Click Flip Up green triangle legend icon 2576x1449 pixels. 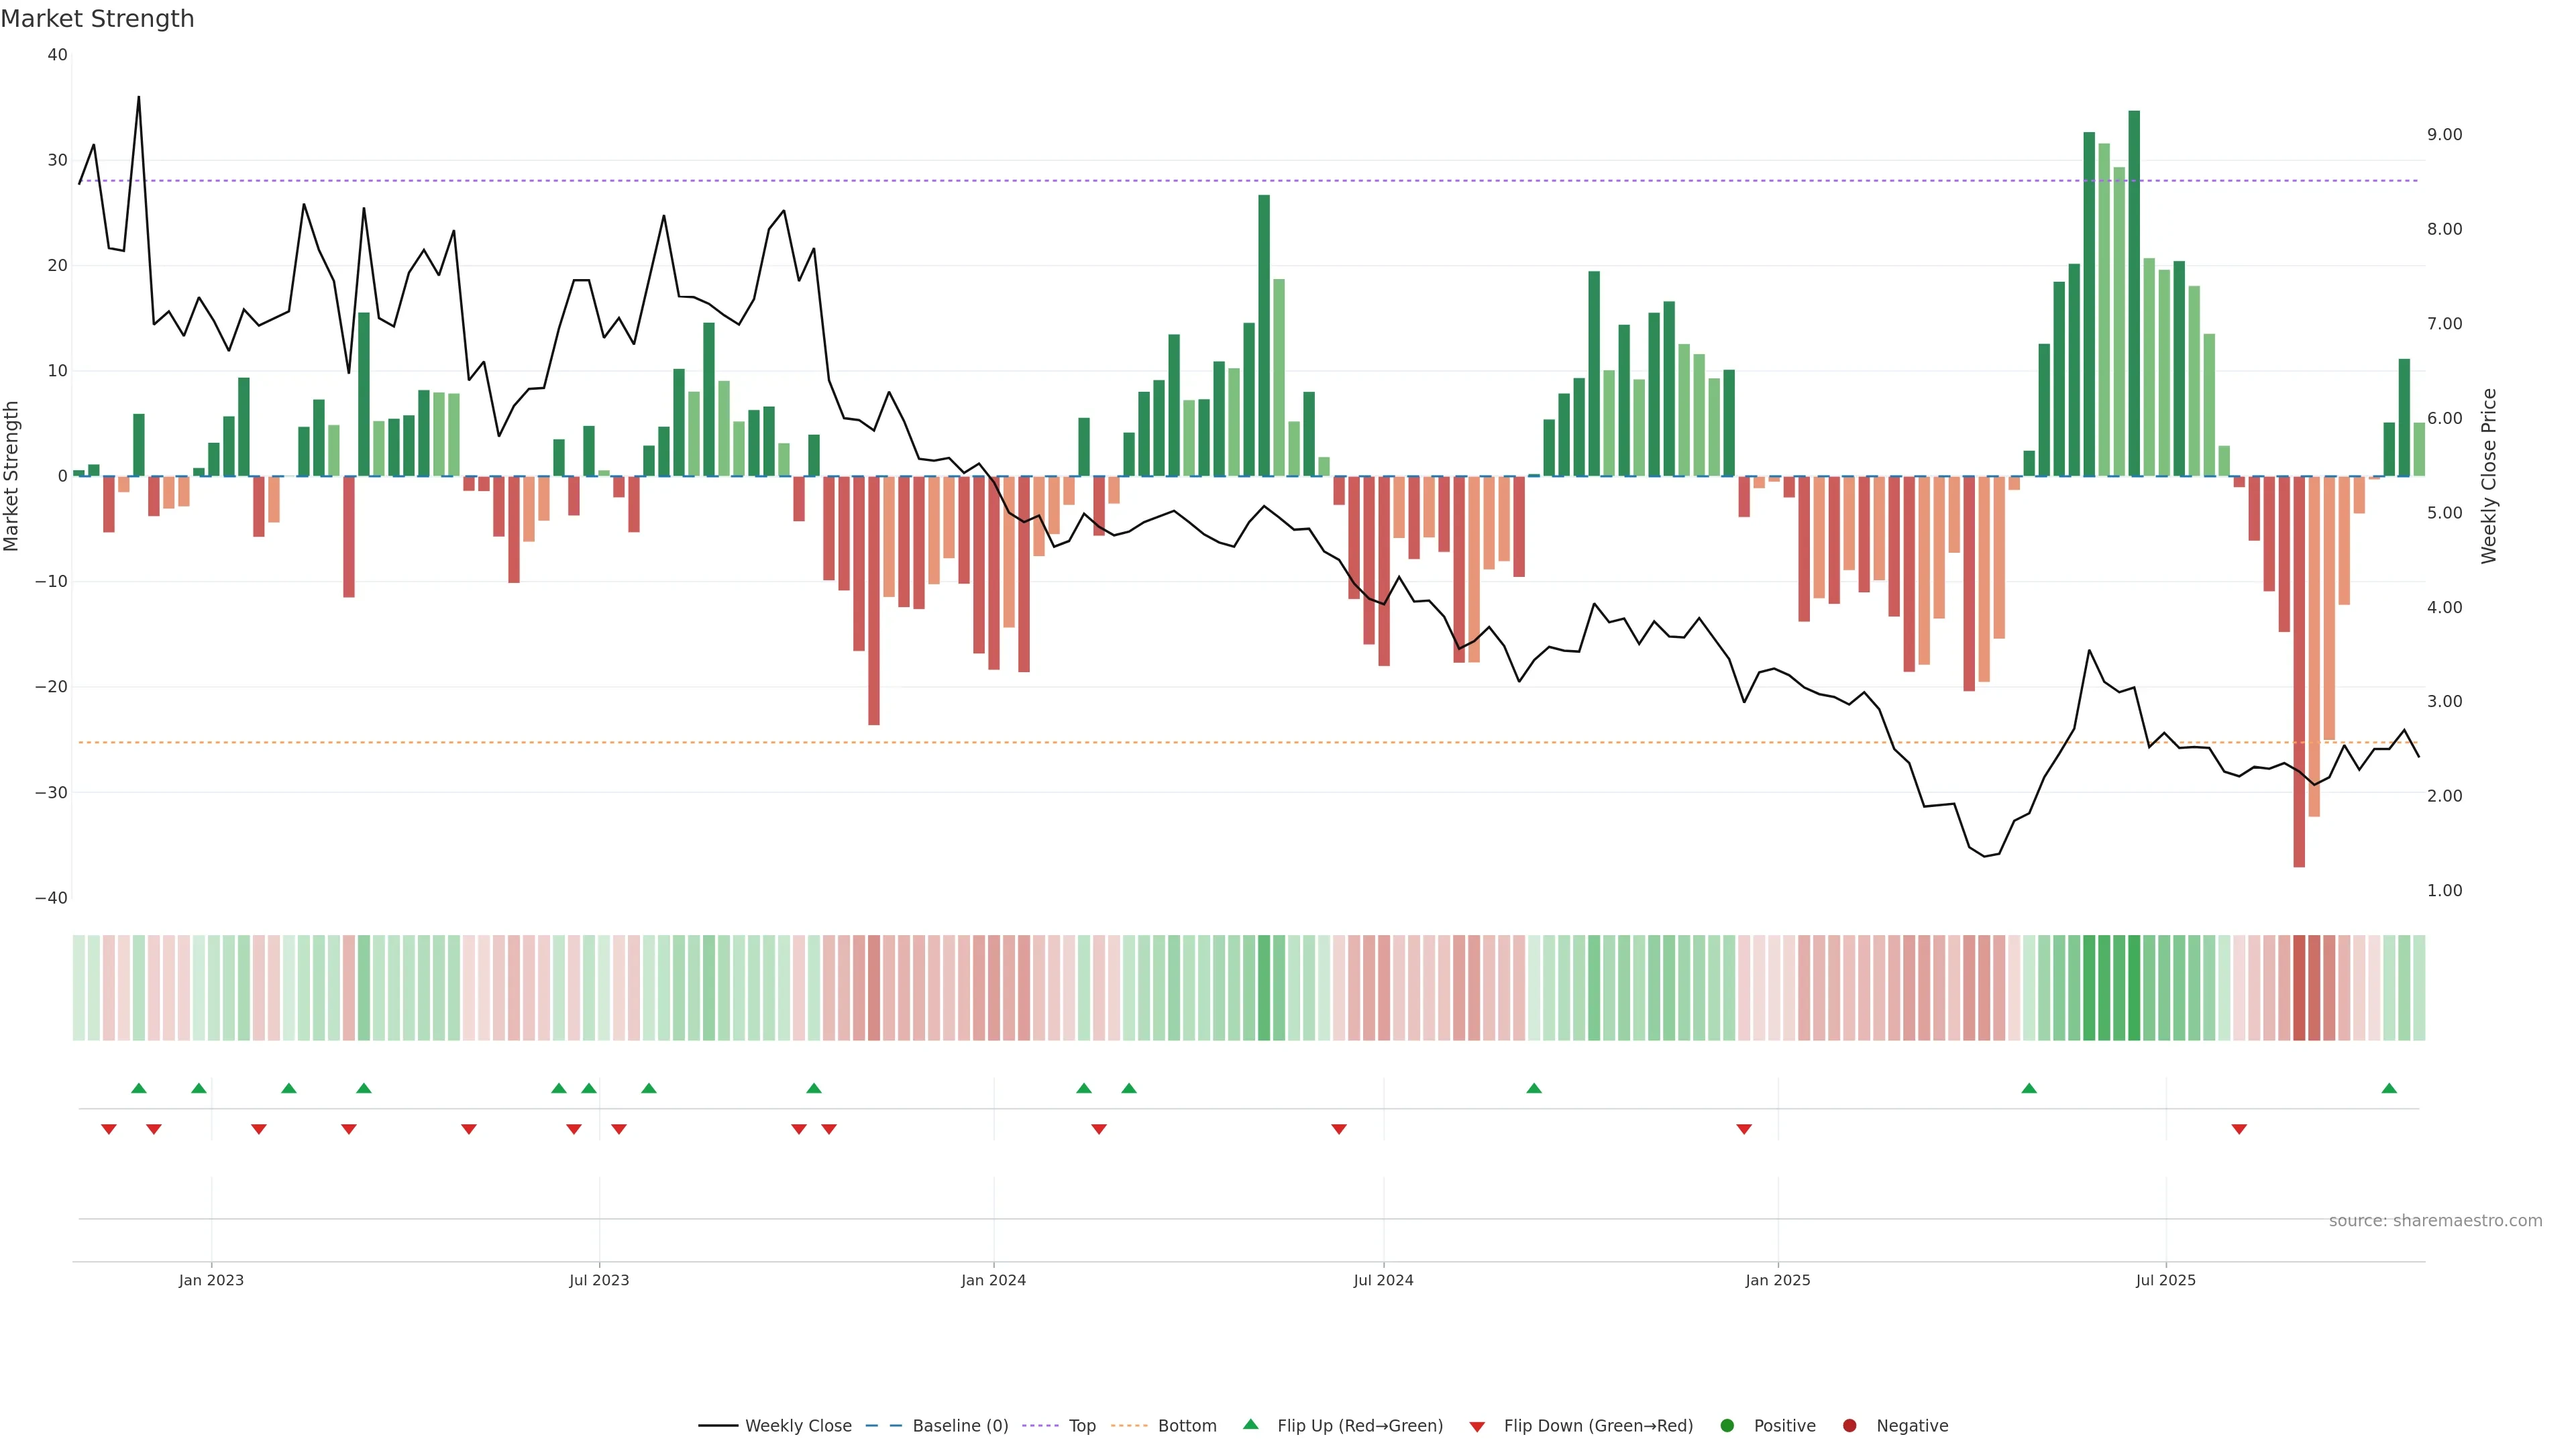(1250, 1424)
